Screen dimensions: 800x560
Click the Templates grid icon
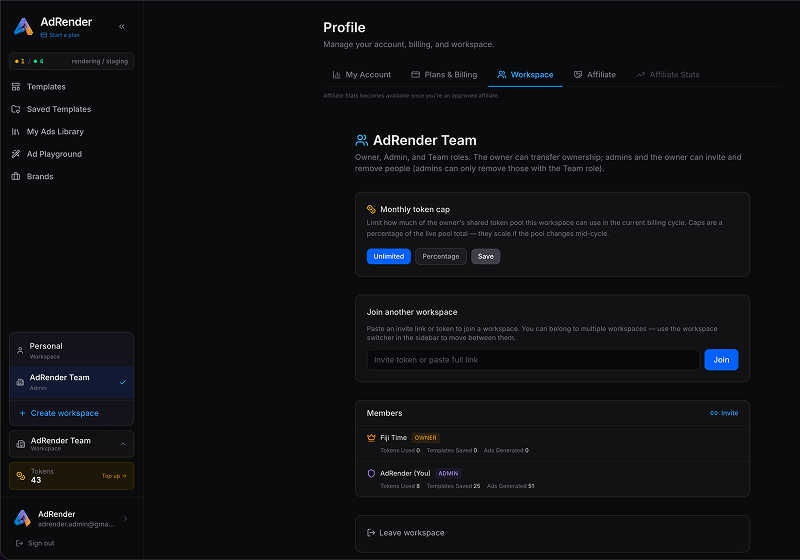16,87
